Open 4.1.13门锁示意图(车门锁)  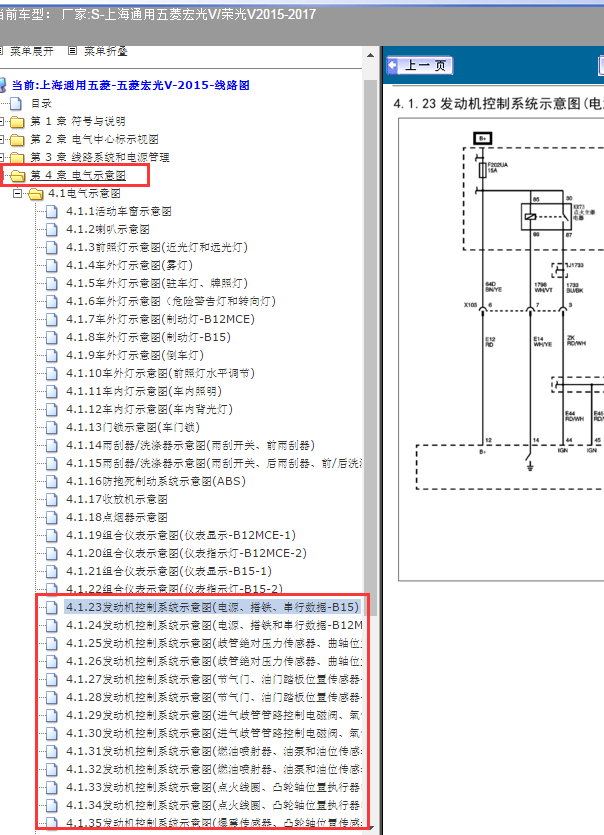point(133,428)
